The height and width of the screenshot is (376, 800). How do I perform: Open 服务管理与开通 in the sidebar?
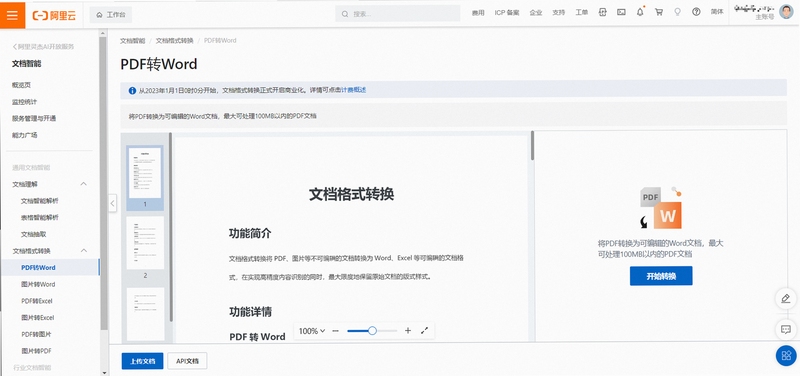pyautogui.click(x=34, y=118)
